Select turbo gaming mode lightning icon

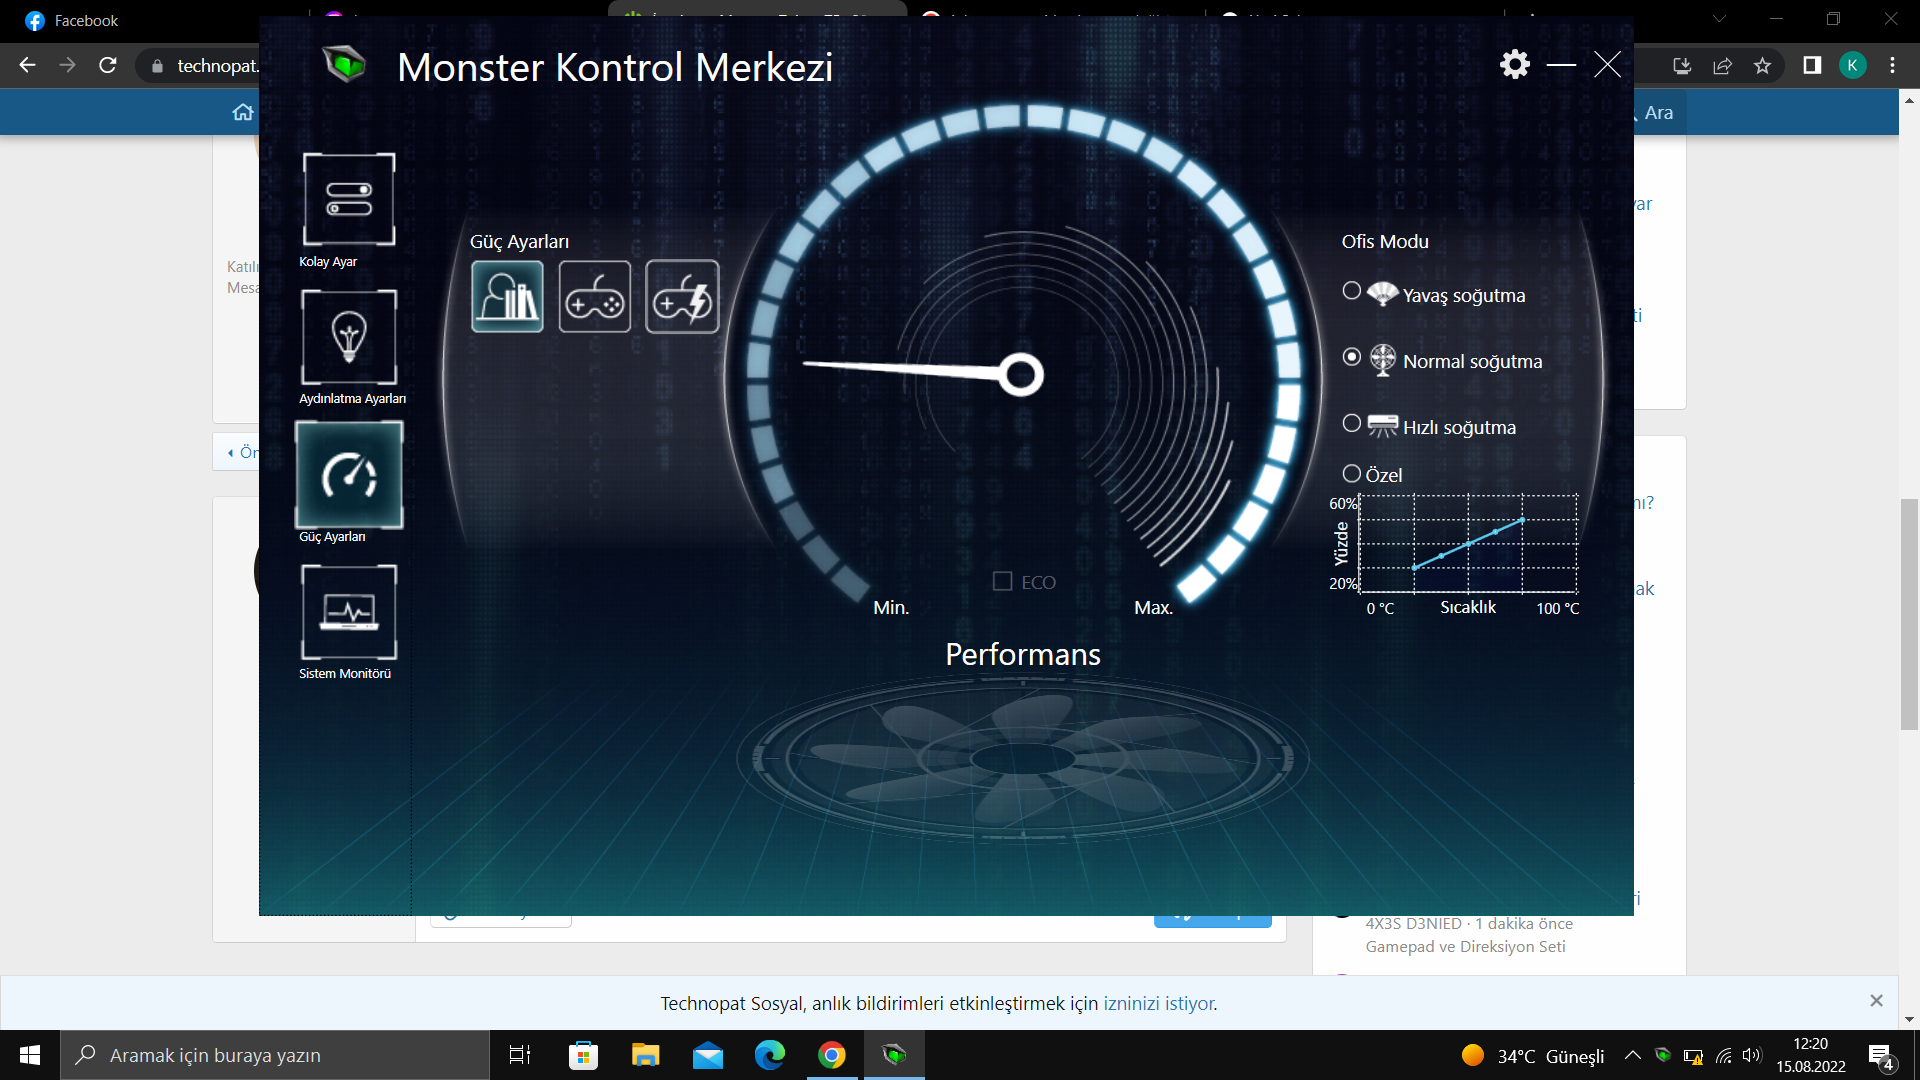(x=682, y=297)
